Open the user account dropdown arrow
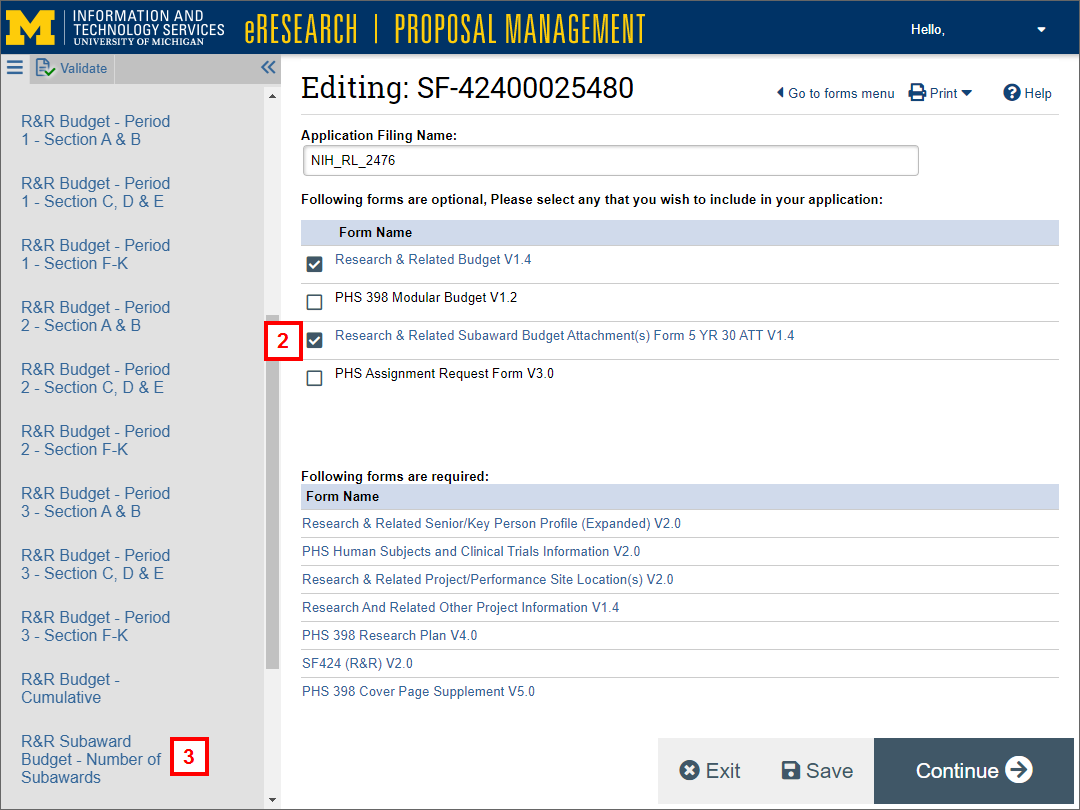The image size is (1080, 810). (1041, 30)
